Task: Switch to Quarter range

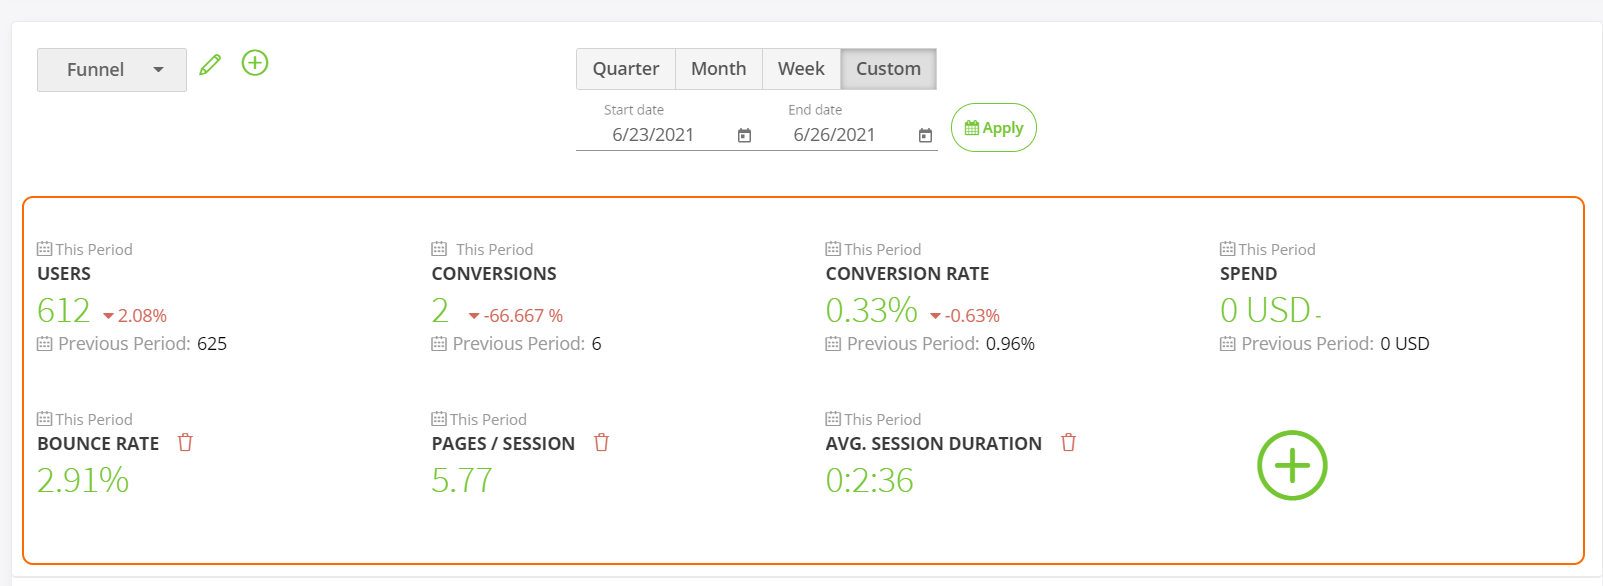Action: tap(626, 69)
